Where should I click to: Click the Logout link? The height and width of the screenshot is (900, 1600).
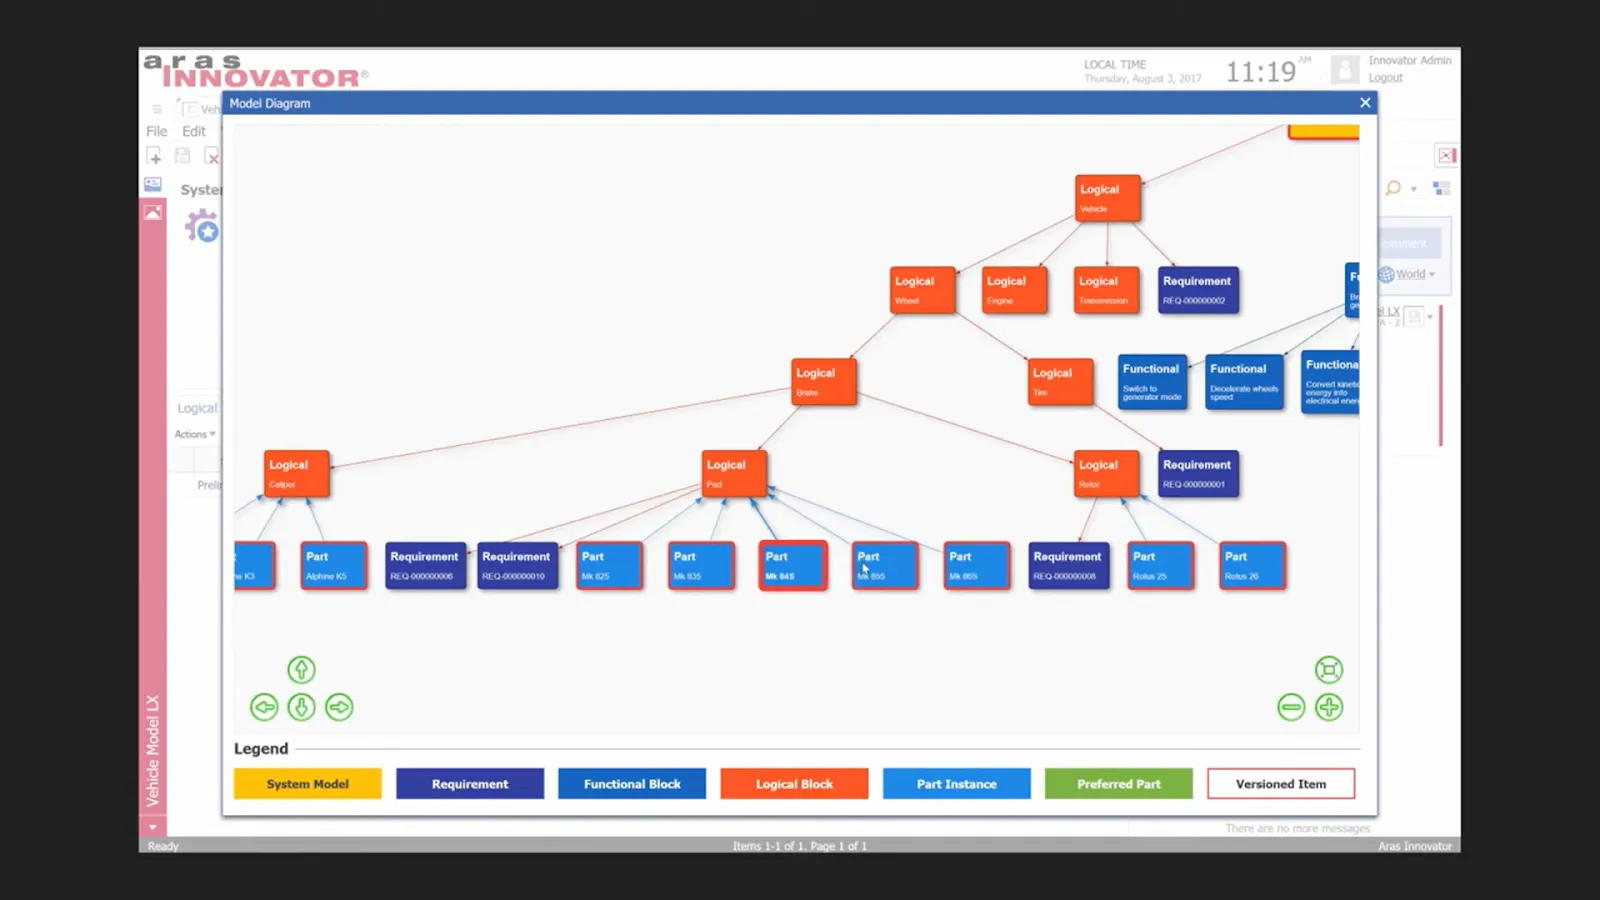[x=1385, y=78]
